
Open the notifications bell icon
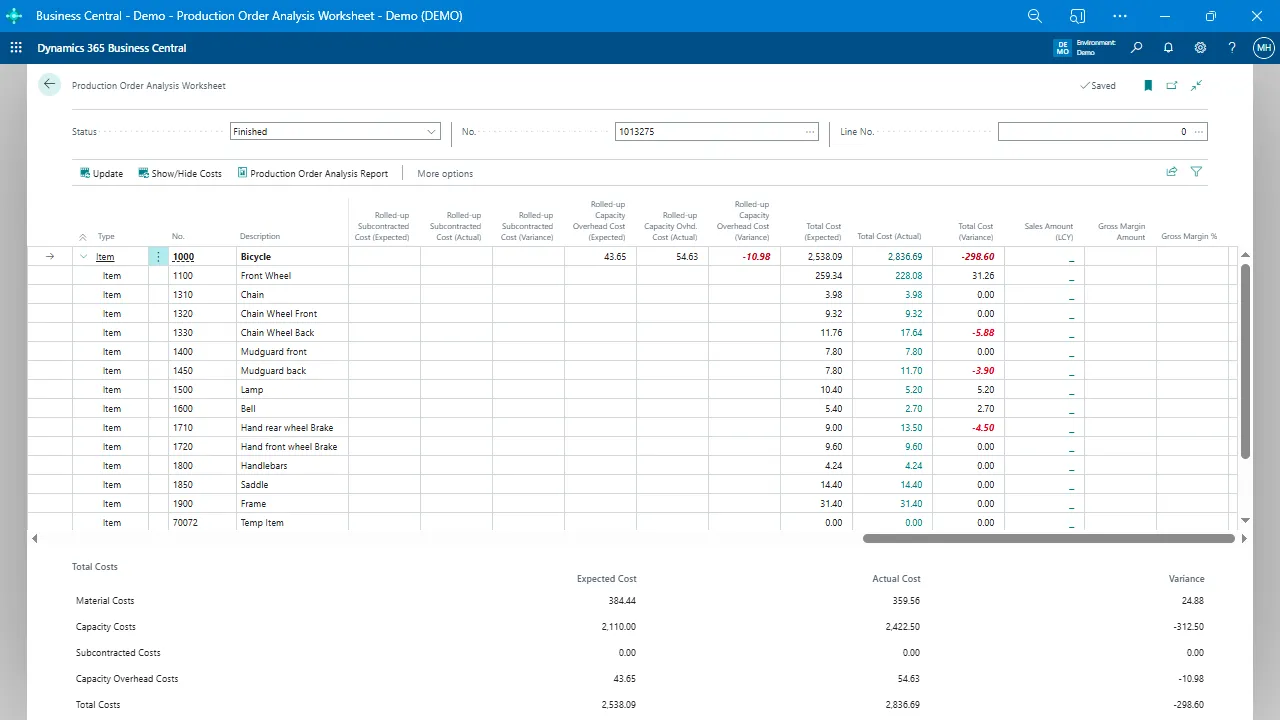point(1168,48)
